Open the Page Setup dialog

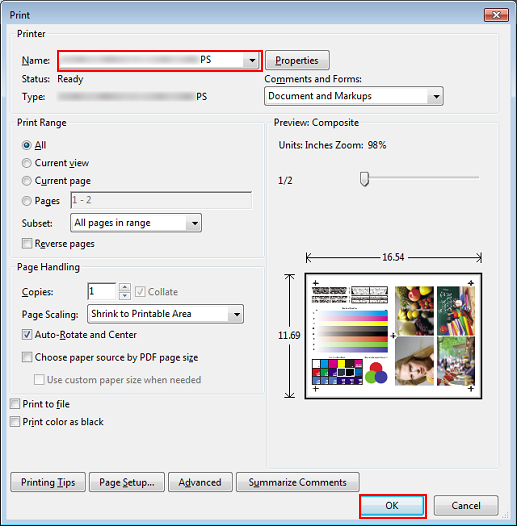(127, 482)
